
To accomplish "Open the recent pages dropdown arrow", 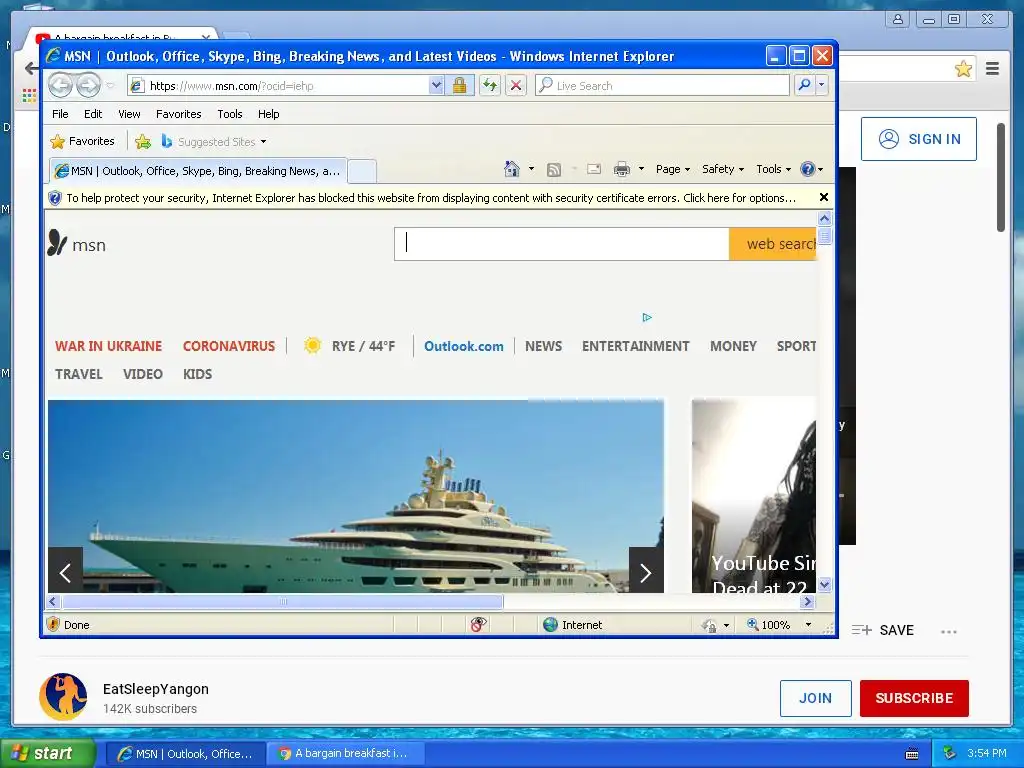I will coord(110,86).
